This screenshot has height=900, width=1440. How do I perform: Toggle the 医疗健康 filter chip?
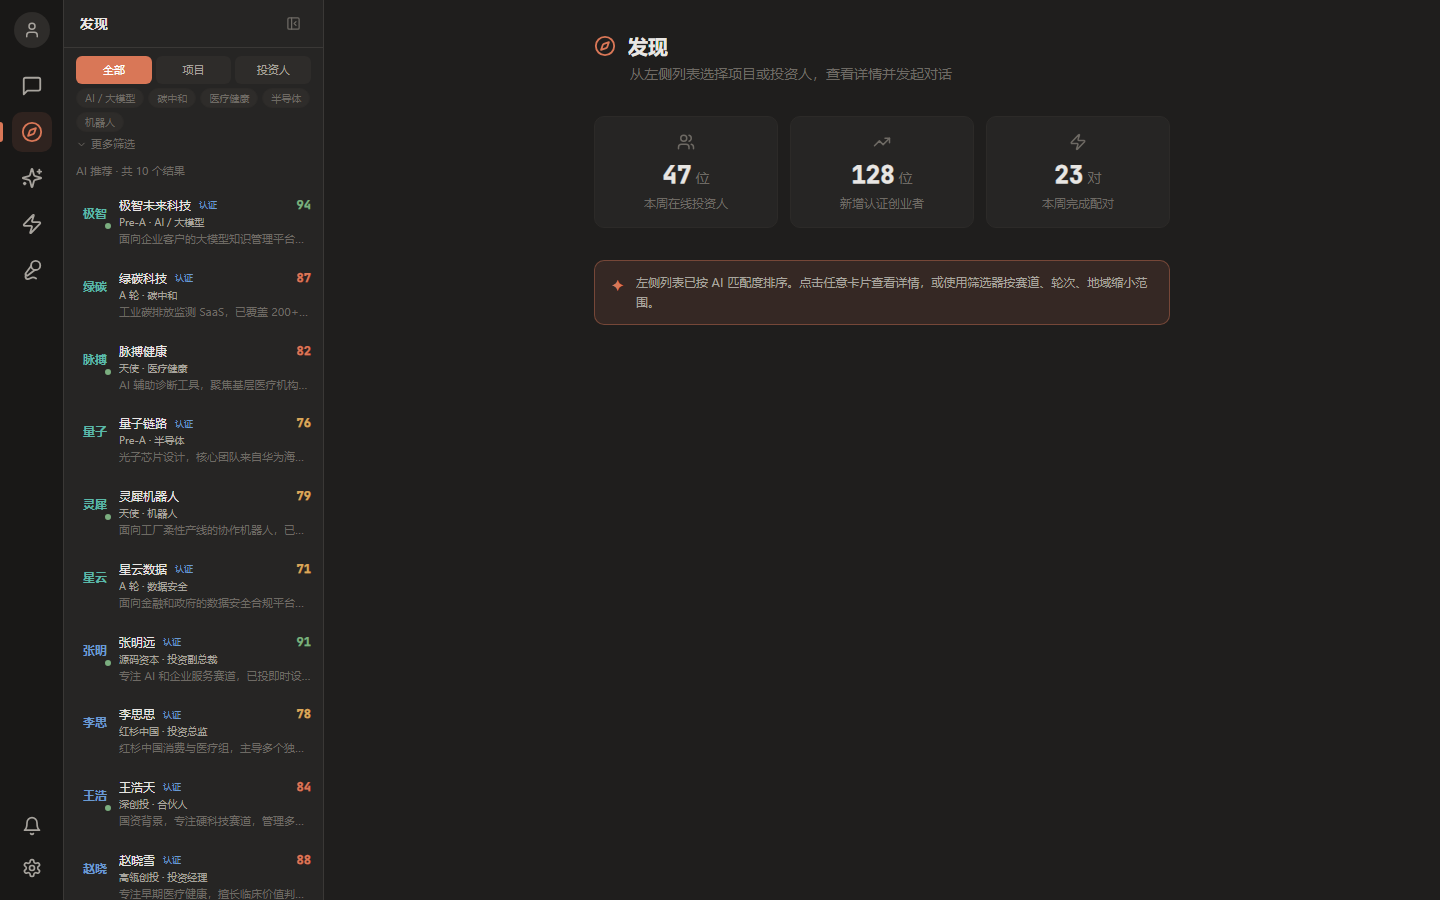click(229, 99)
